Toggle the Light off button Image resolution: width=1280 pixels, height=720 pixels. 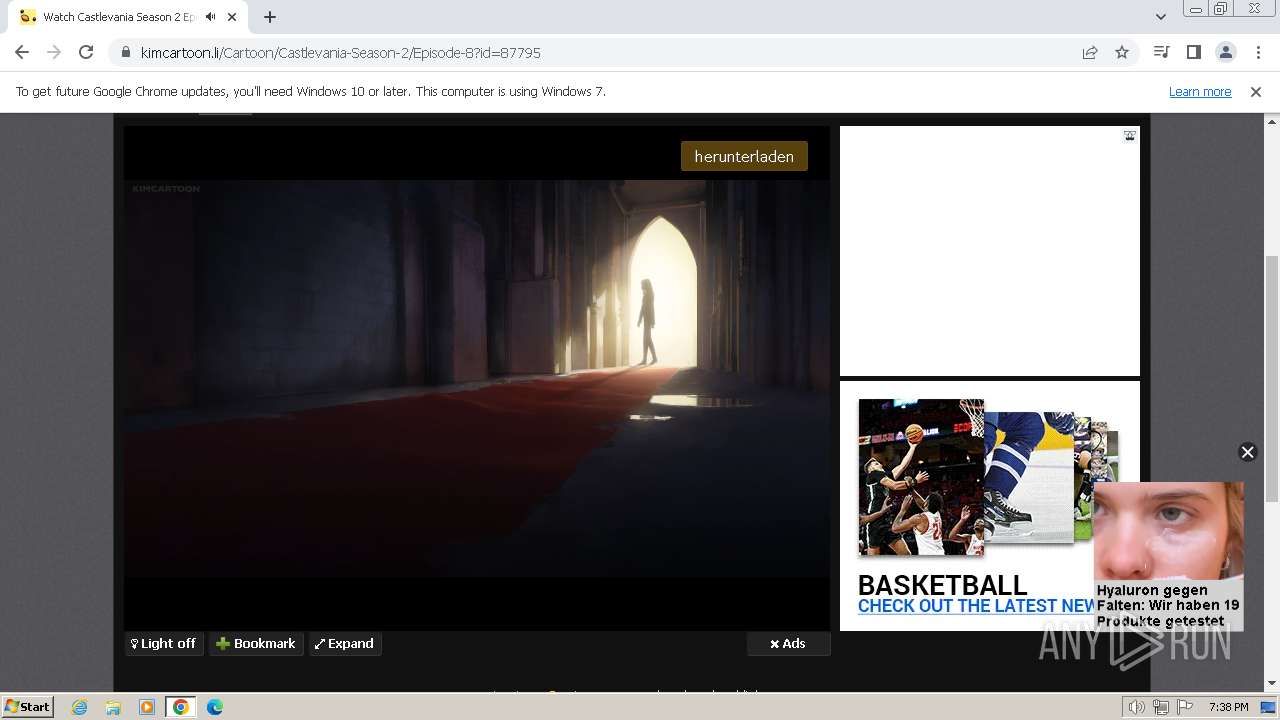(164, 643)
